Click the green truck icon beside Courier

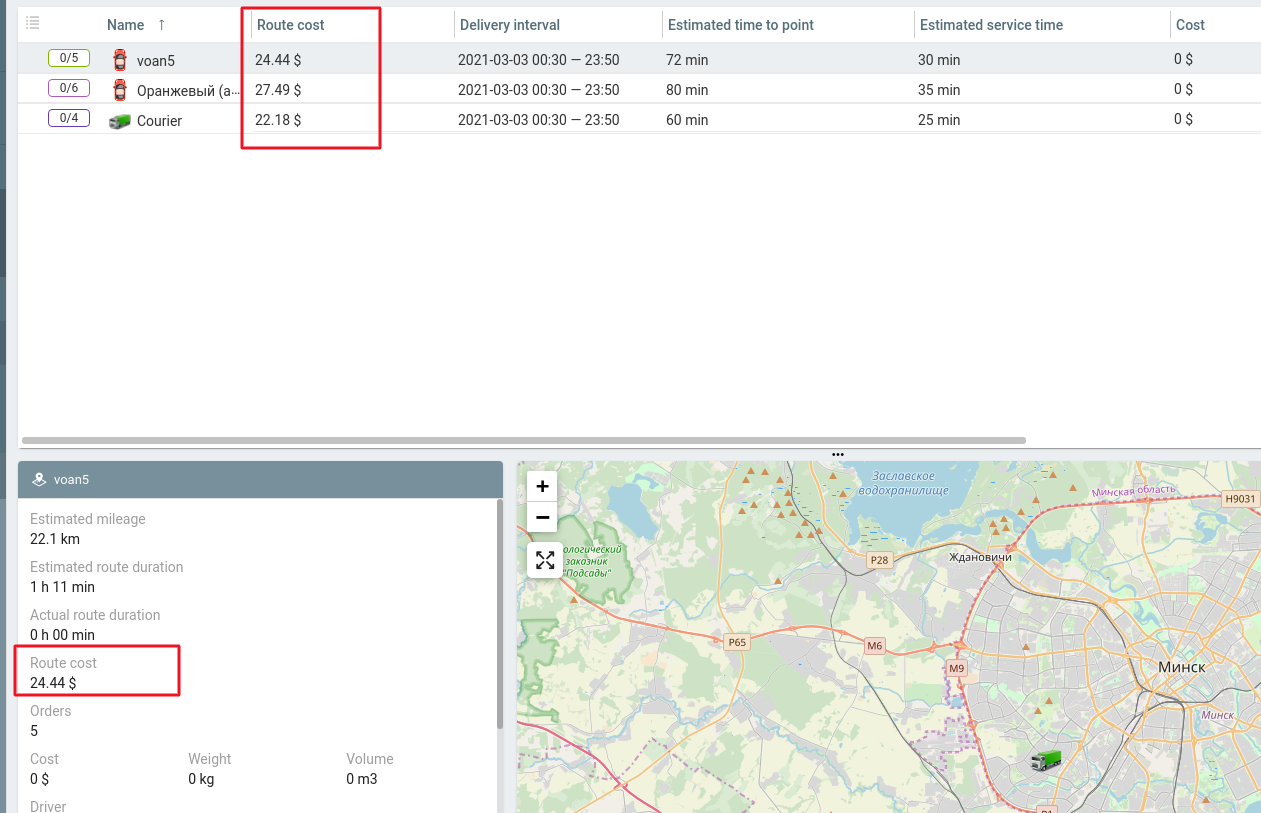point(120,121)
